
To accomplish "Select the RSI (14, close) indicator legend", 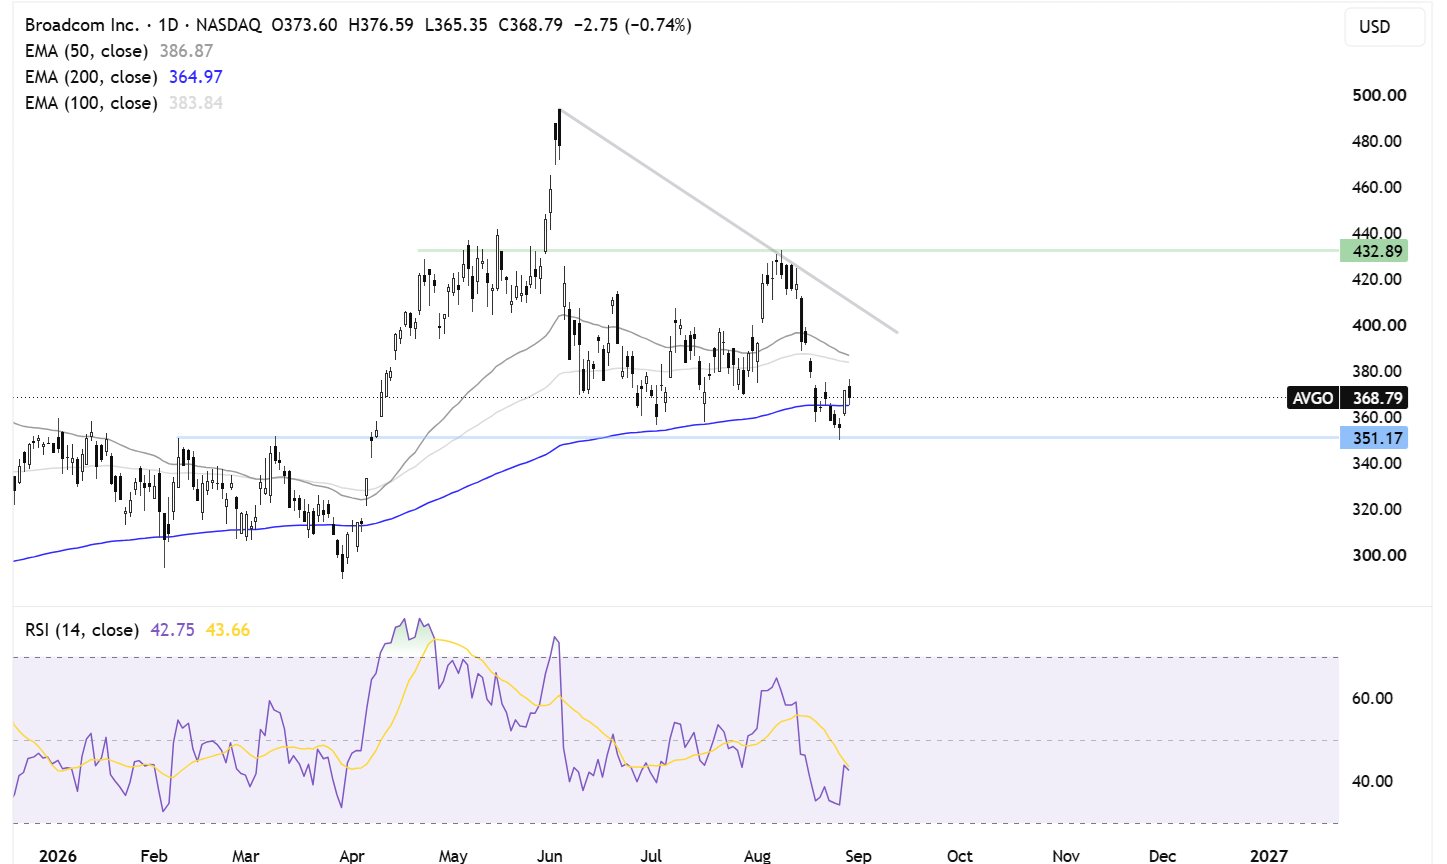I will [x=82, y=630].
